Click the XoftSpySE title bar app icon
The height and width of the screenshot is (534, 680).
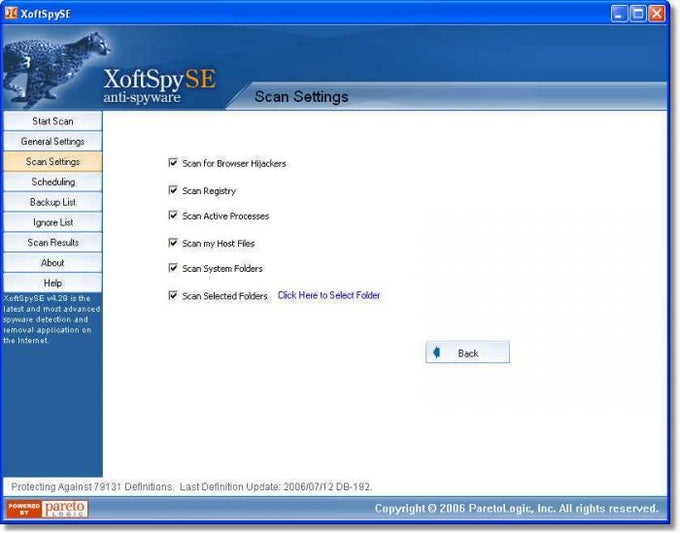point(11,13)
